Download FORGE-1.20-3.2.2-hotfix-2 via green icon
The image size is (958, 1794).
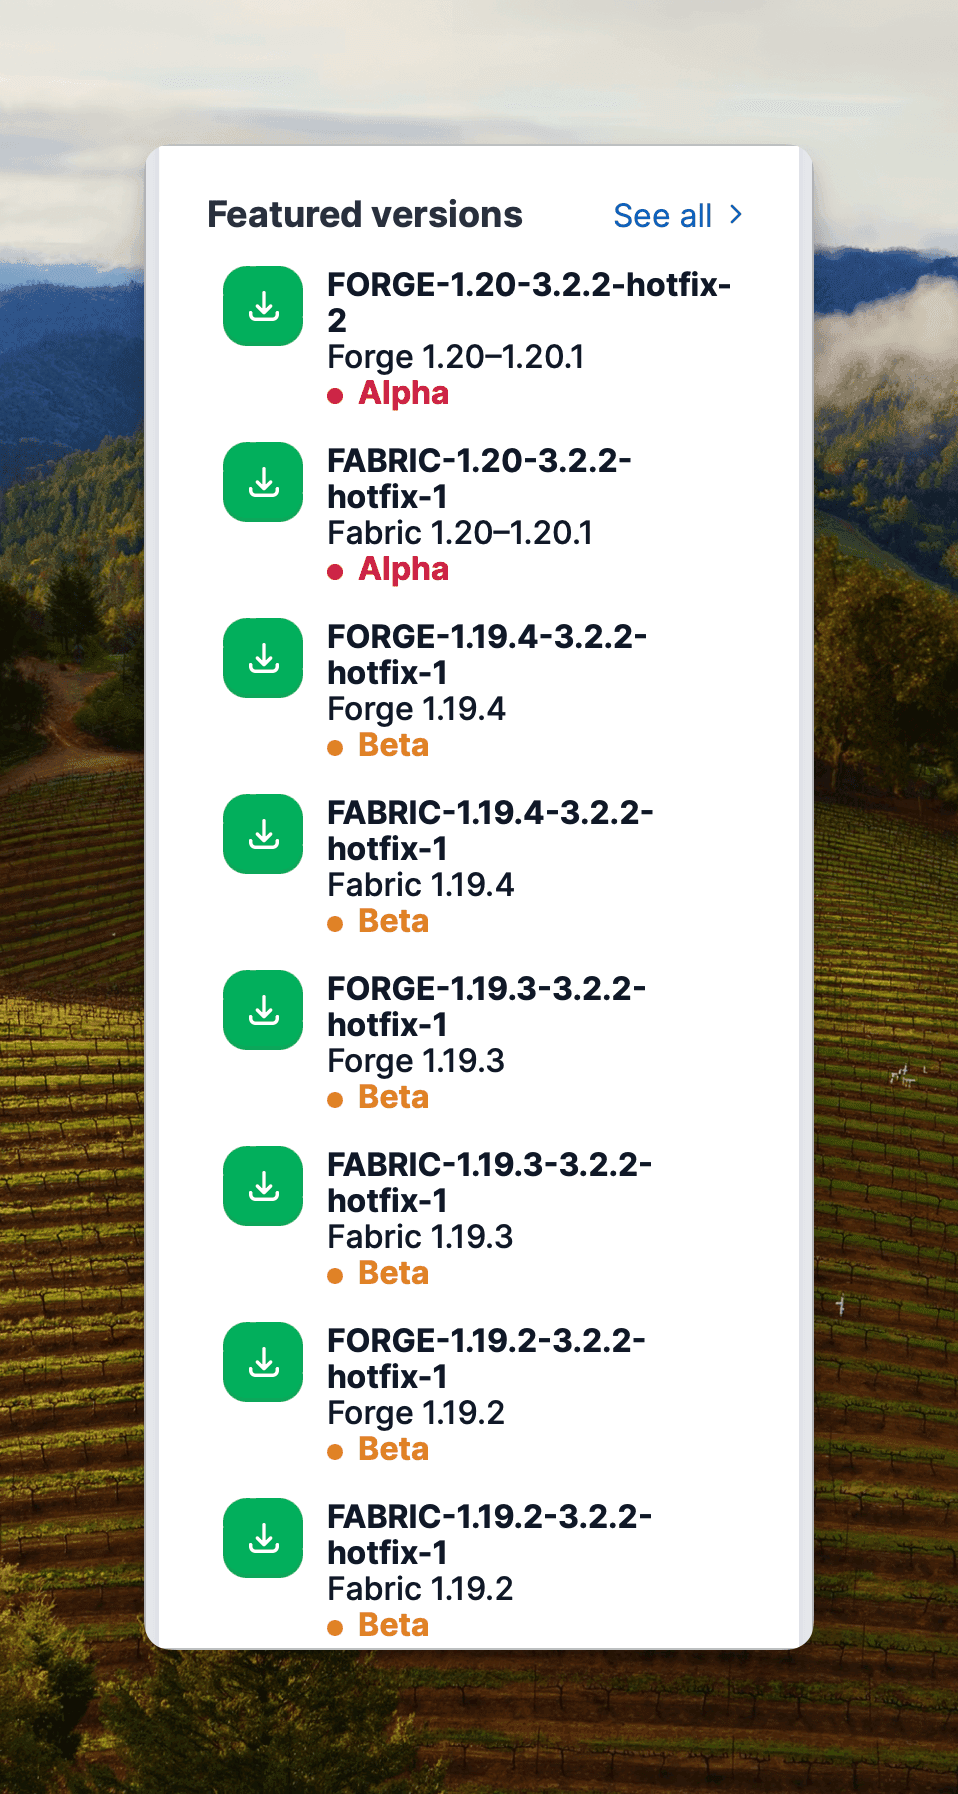(x=263, y=306)
